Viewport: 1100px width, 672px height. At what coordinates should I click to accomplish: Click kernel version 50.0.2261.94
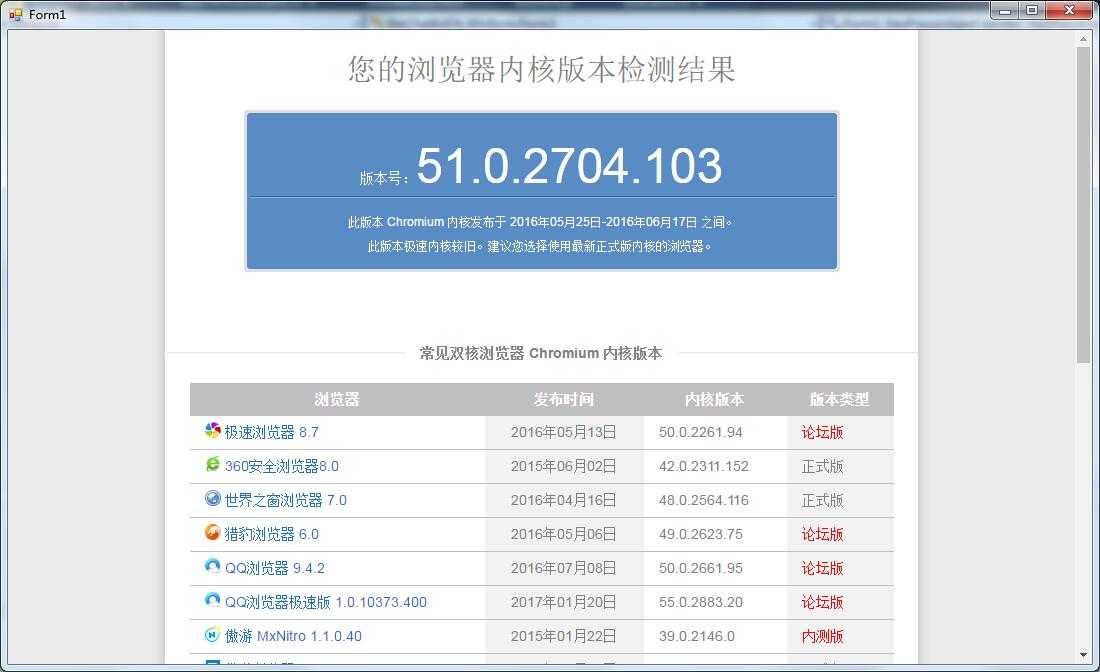pos(701,432)
